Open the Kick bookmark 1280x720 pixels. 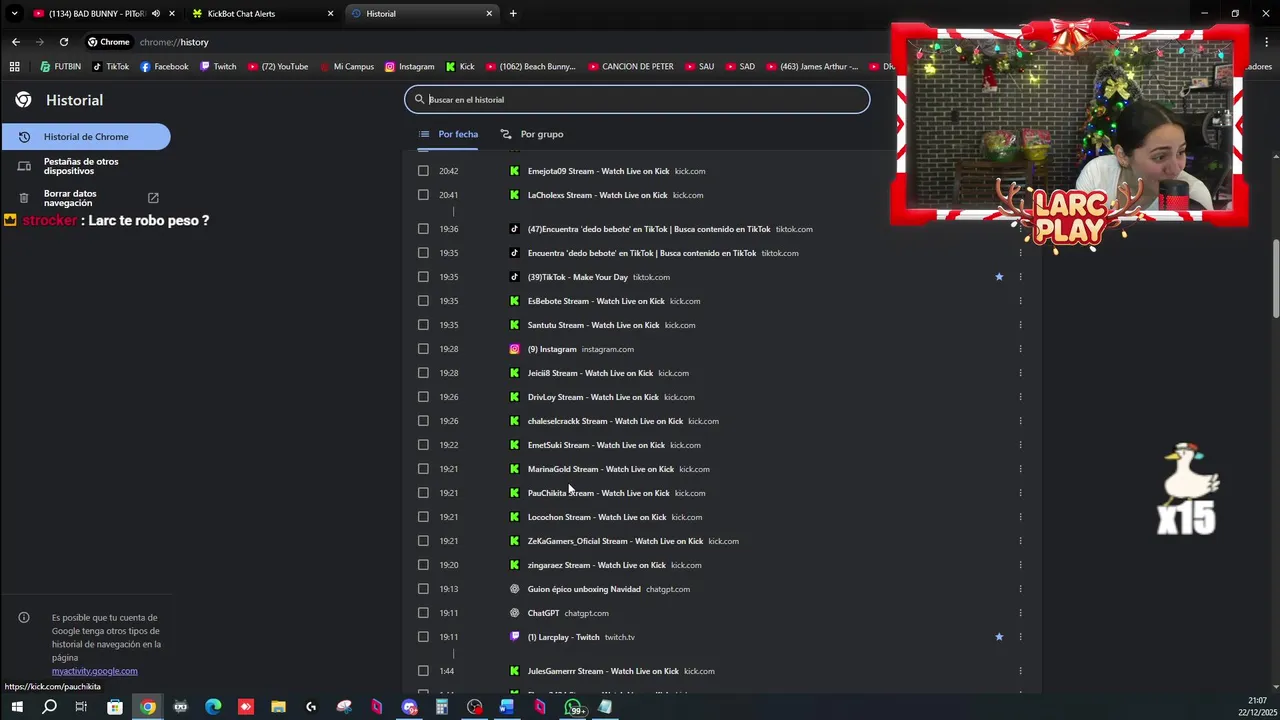click(460, 66)
